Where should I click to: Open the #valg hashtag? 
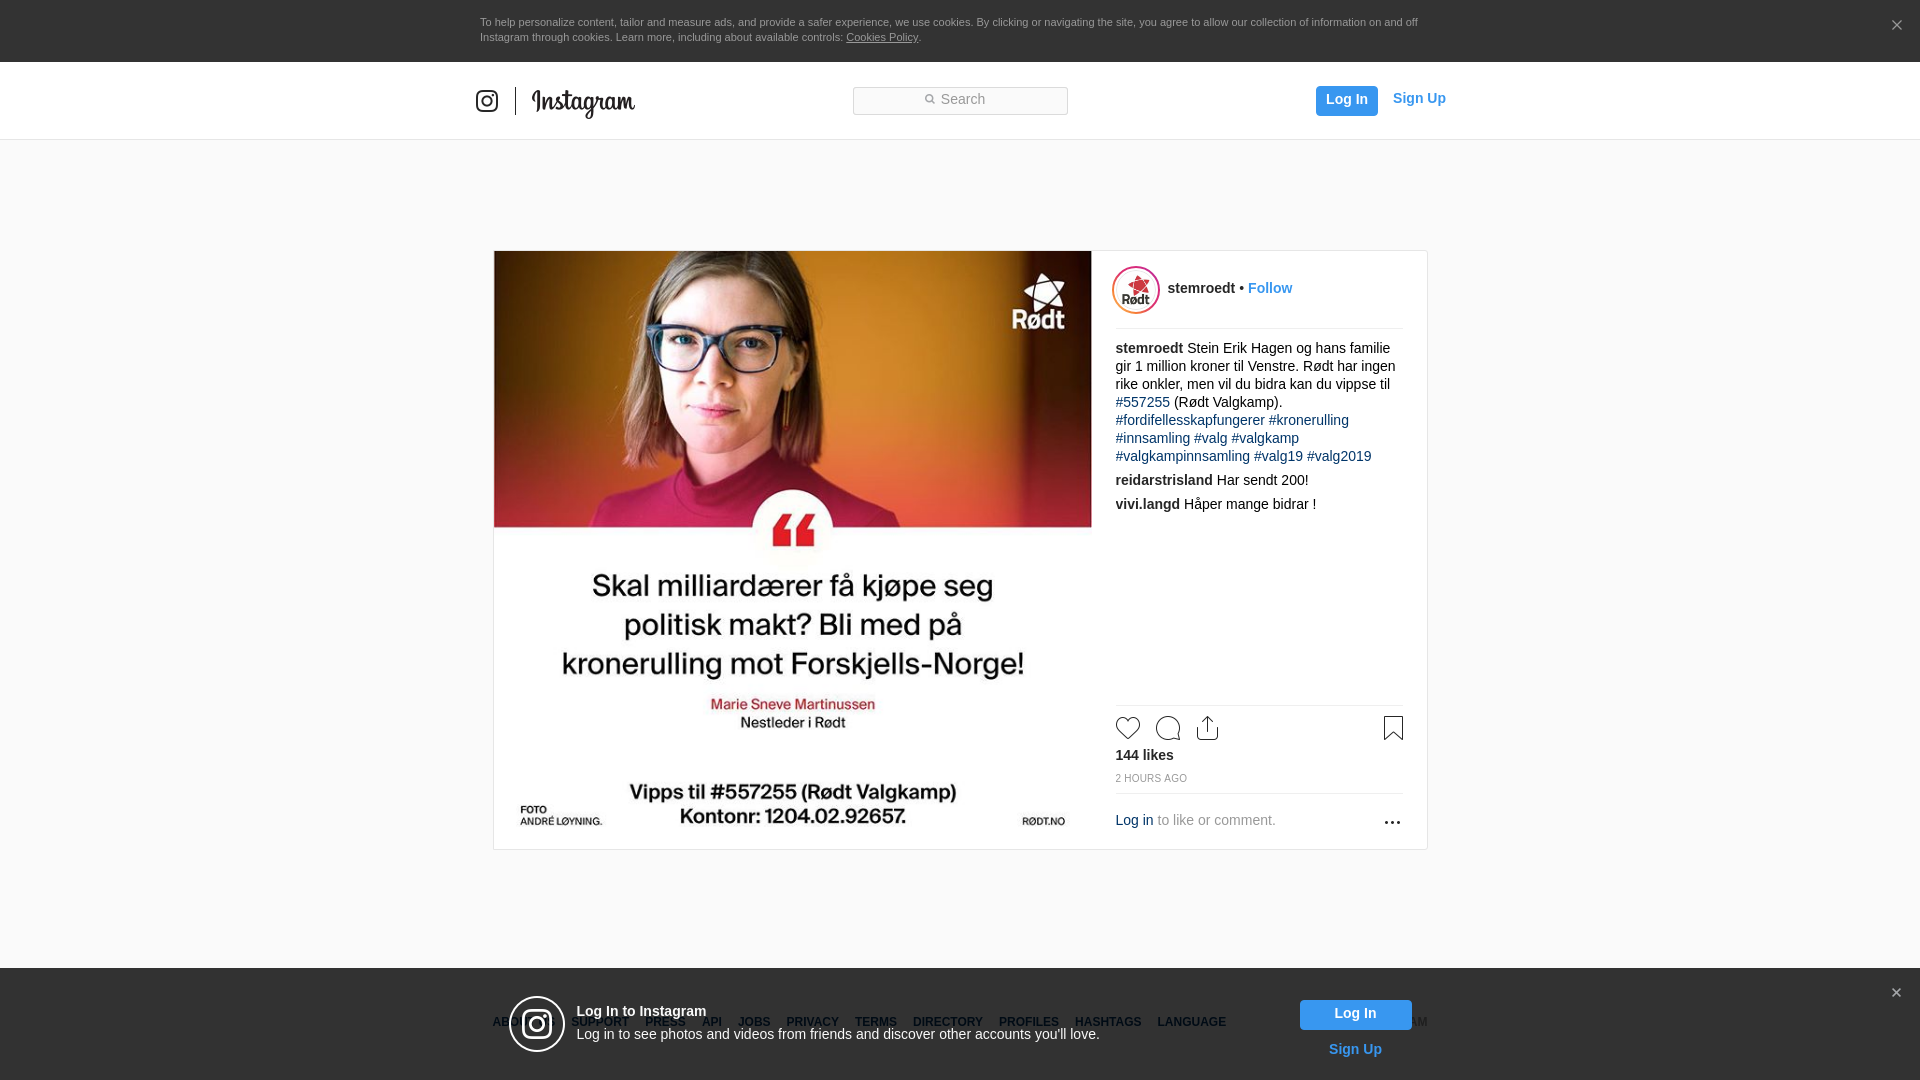tap(1210, 438)
